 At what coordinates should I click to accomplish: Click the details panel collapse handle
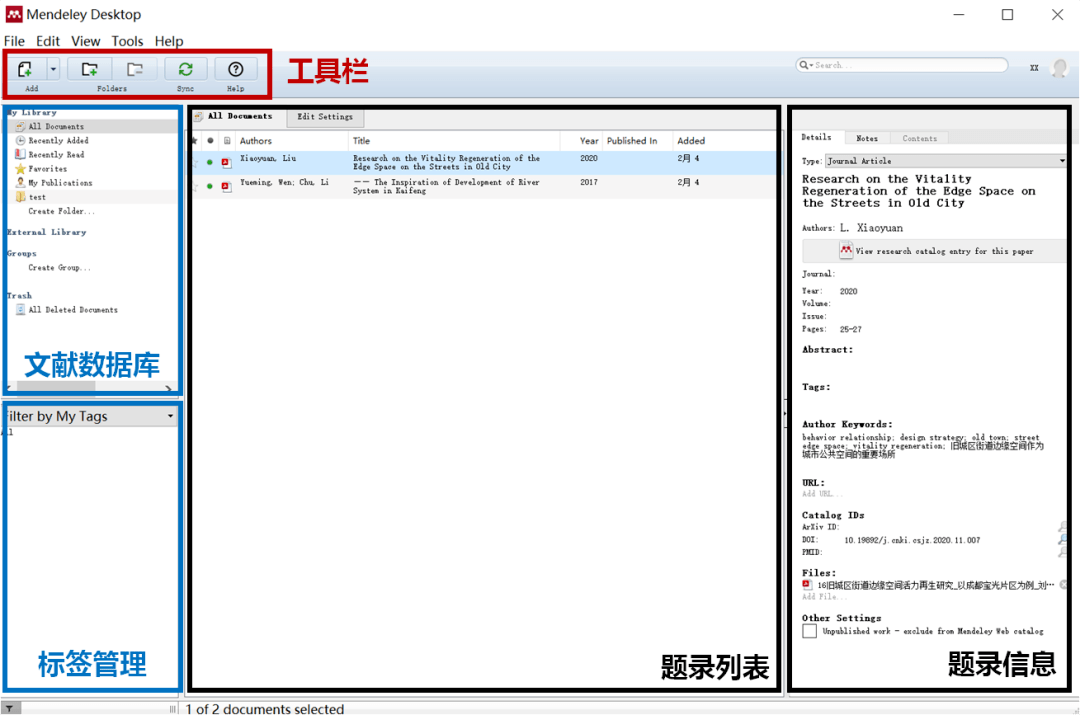pyautogui.click(x=785, y=413)
